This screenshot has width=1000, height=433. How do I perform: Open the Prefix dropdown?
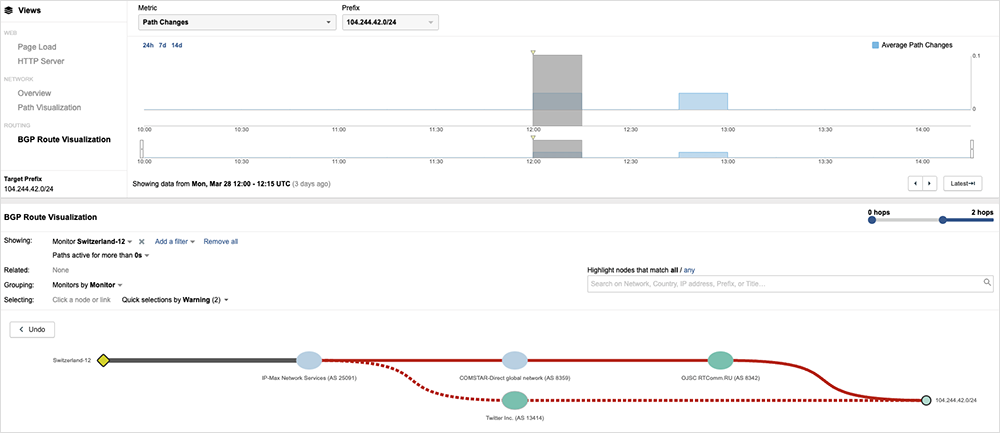click(x=390, y=22)
